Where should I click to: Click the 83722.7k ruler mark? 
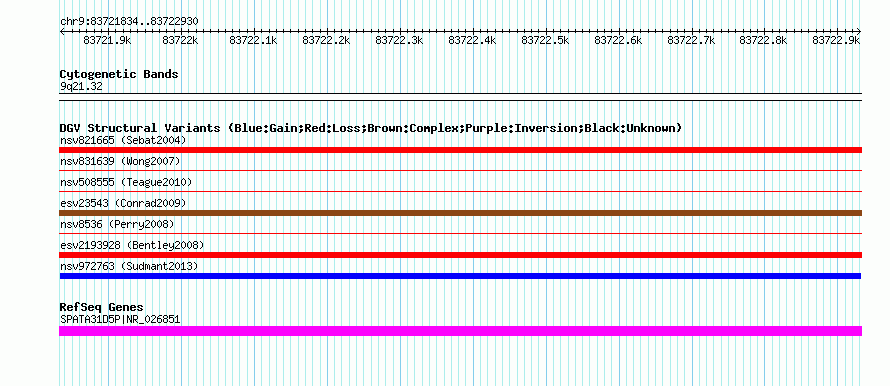(691, 40)
